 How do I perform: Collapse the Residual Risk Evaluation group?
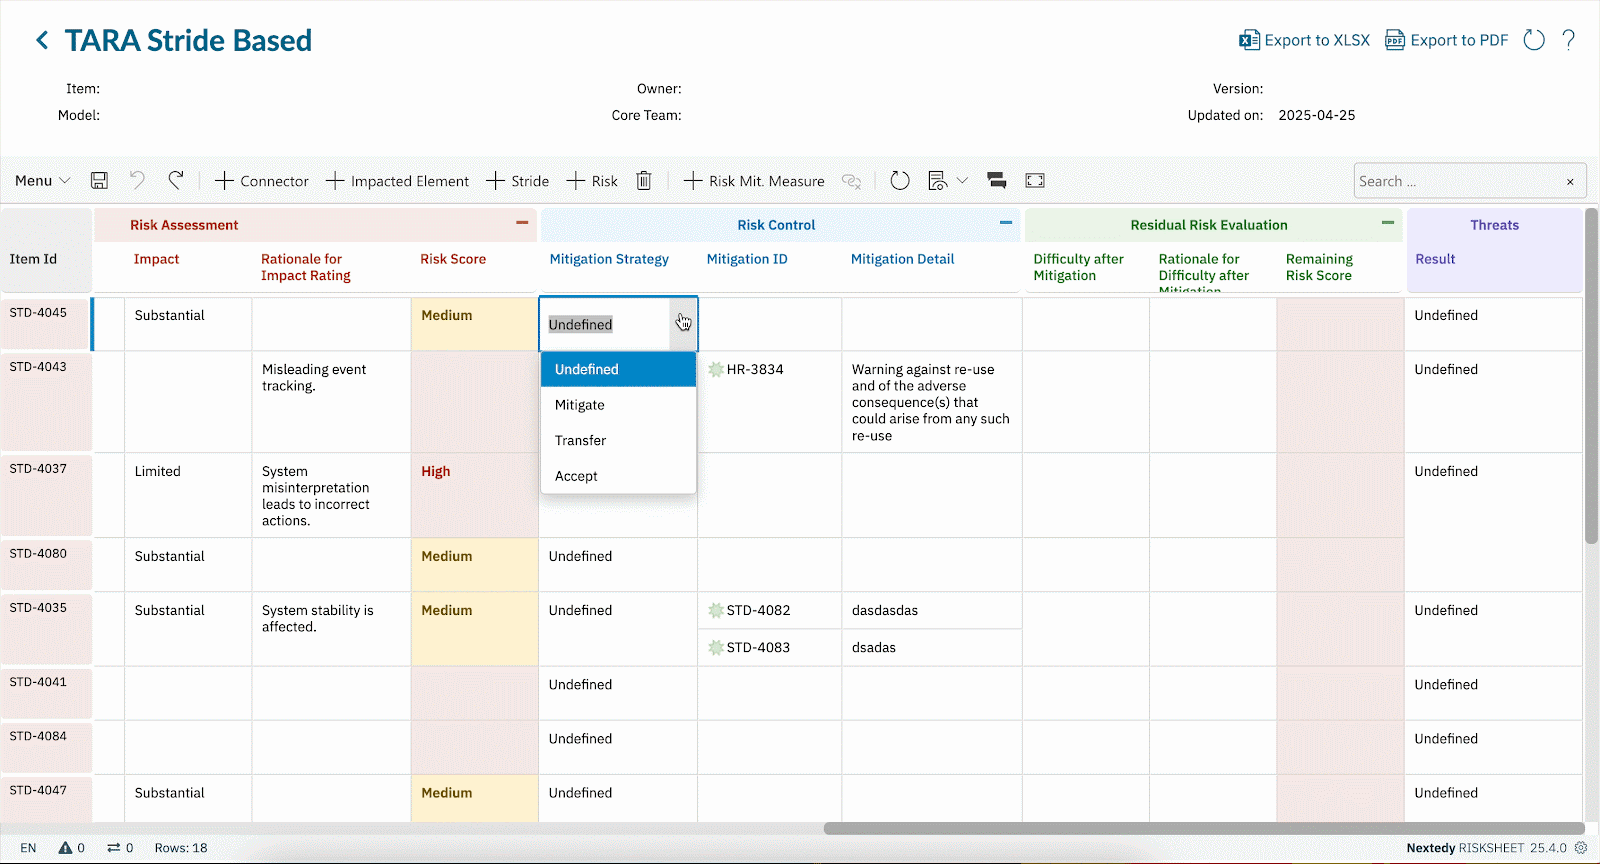[1388, 223]
